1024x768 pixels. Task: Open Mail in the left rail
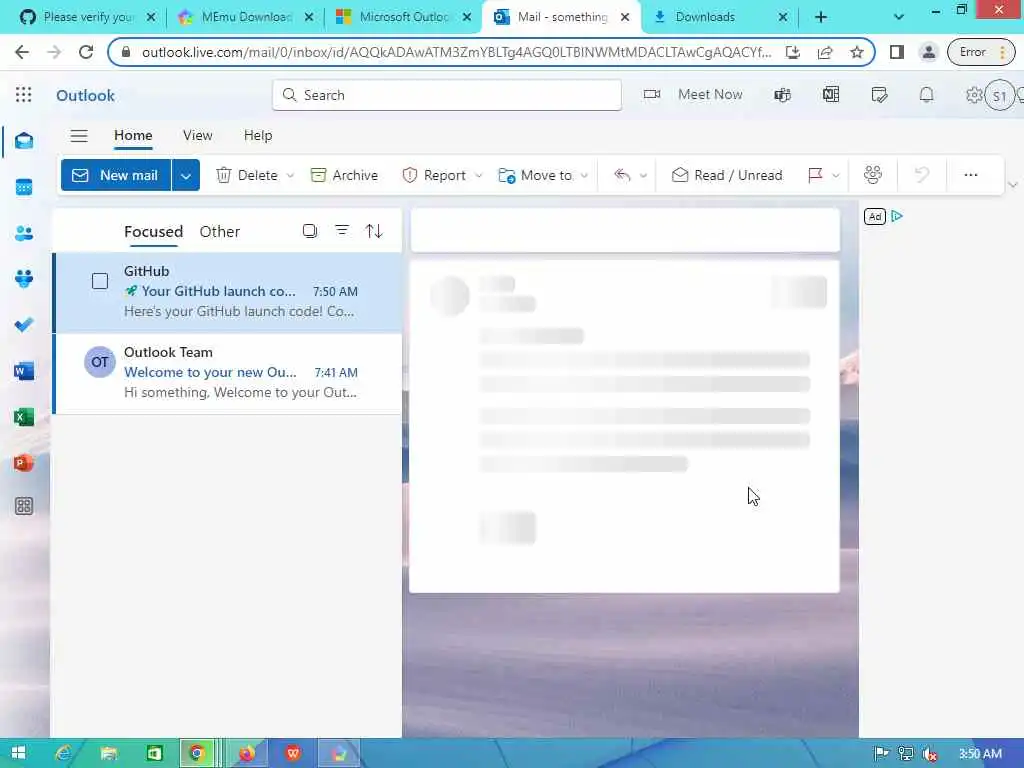24,140
